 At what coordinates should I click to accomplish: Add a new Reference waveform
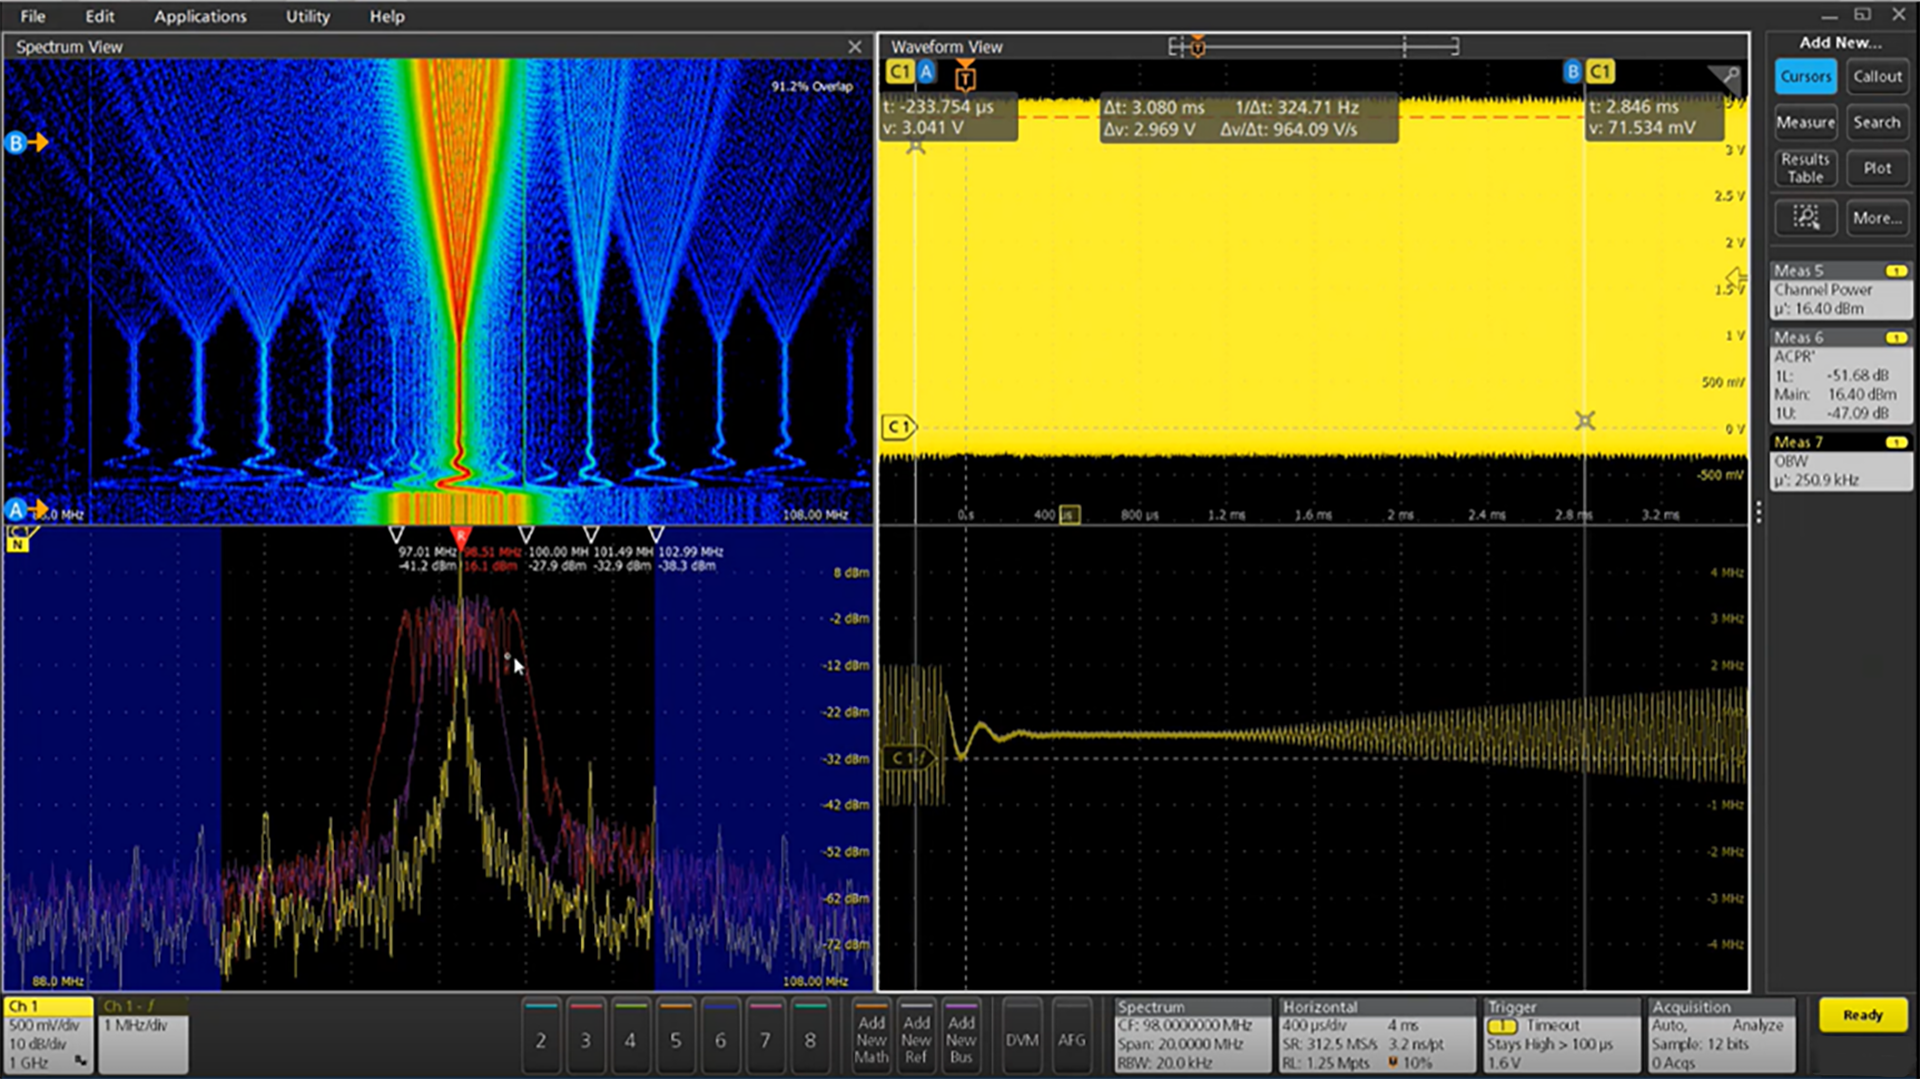916,1039
